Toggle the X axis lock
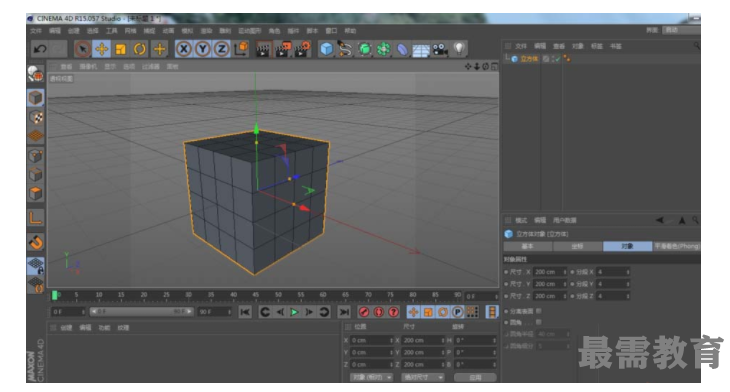The height and width of the screenshot is (392, 730). [x=184, y=49]
